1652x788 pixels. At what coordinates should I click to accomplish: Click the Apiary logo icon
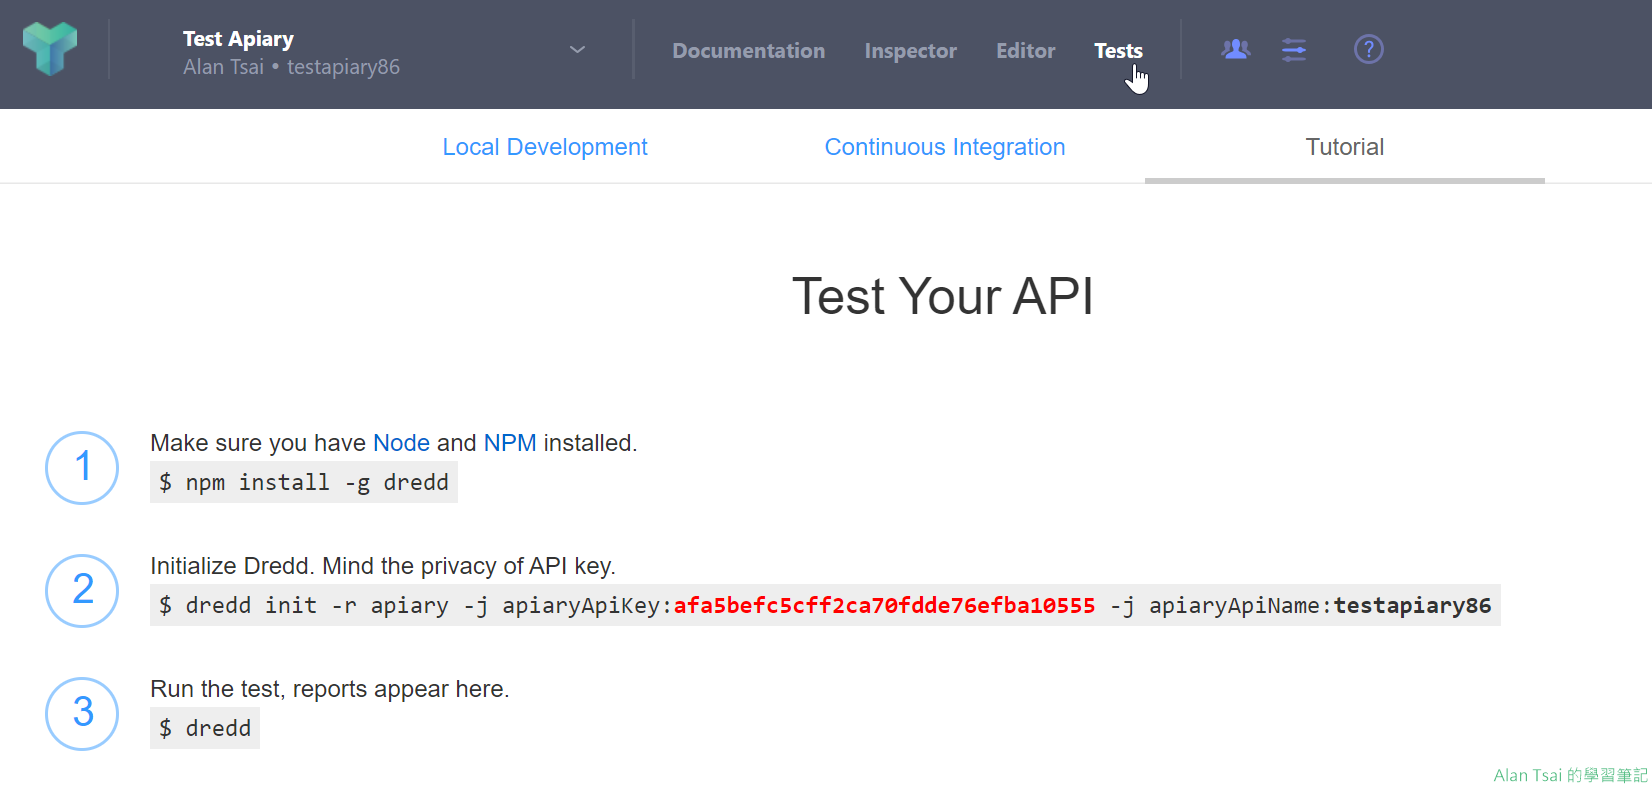tap(50, 49)
